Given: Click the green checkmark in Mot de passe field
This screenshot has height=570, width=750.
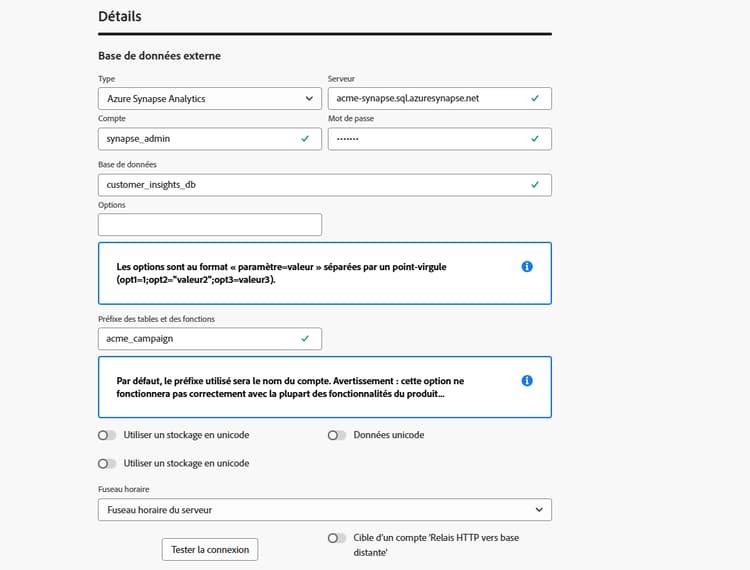Looking at the screenshot, I should 535,139.
